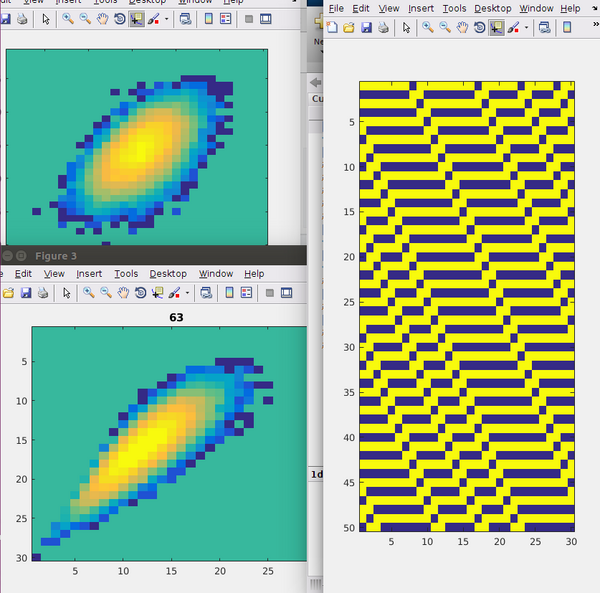Insert Legend in Figure 3 toolbar
Viewport: 600px width, 593px height.
pos(246,293)
